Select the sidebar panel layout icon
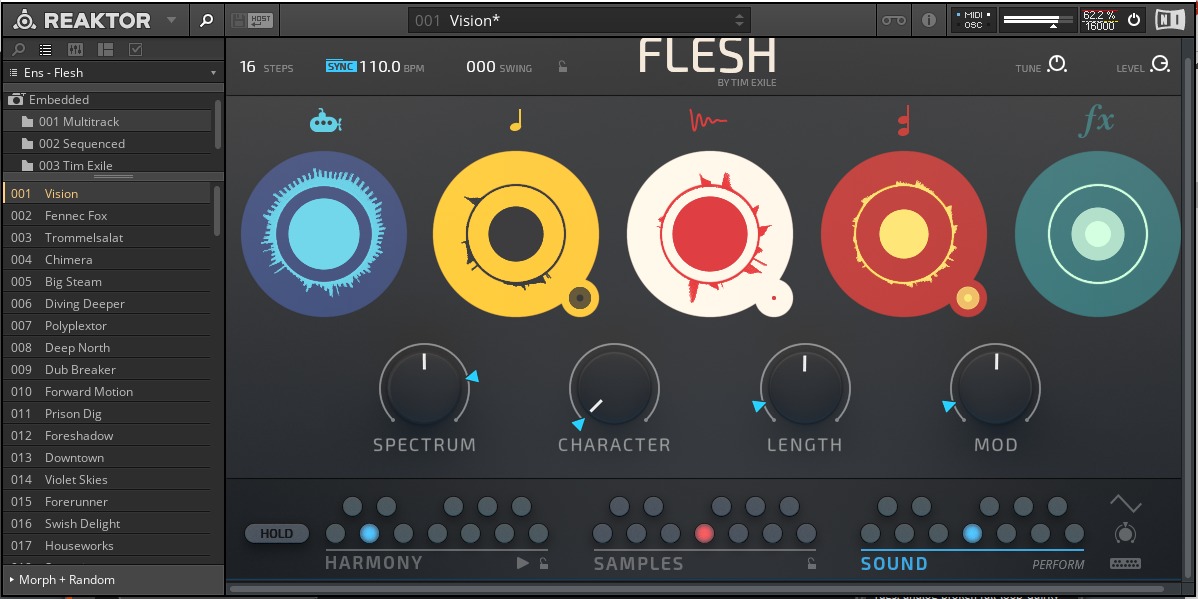The image size is (1198, 599). 105,50
